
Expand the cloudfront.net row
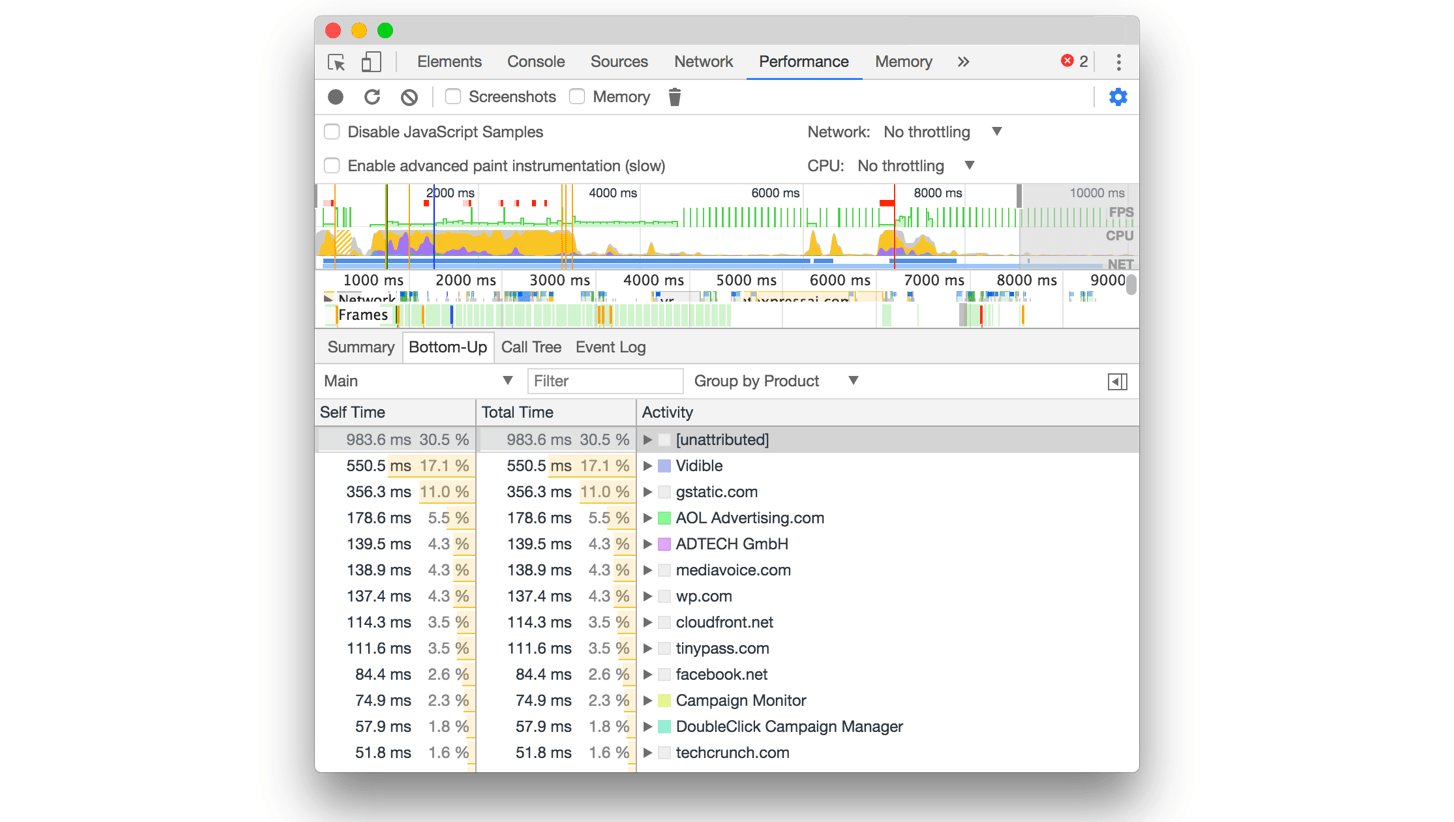(x=648, y=622)
